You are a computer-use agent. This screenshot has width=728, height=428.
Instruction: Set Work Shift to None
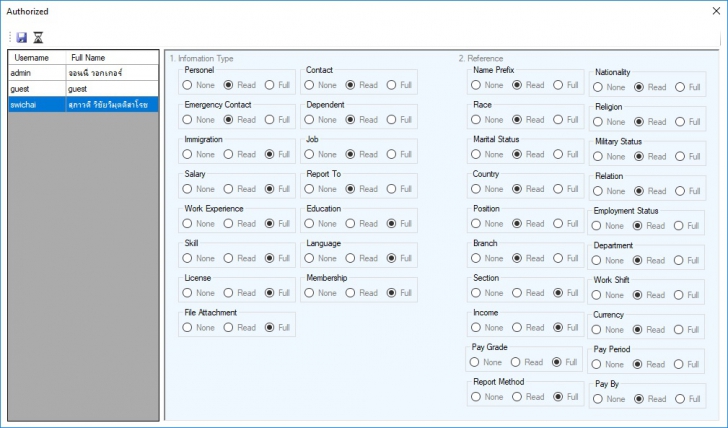point(608,295)
